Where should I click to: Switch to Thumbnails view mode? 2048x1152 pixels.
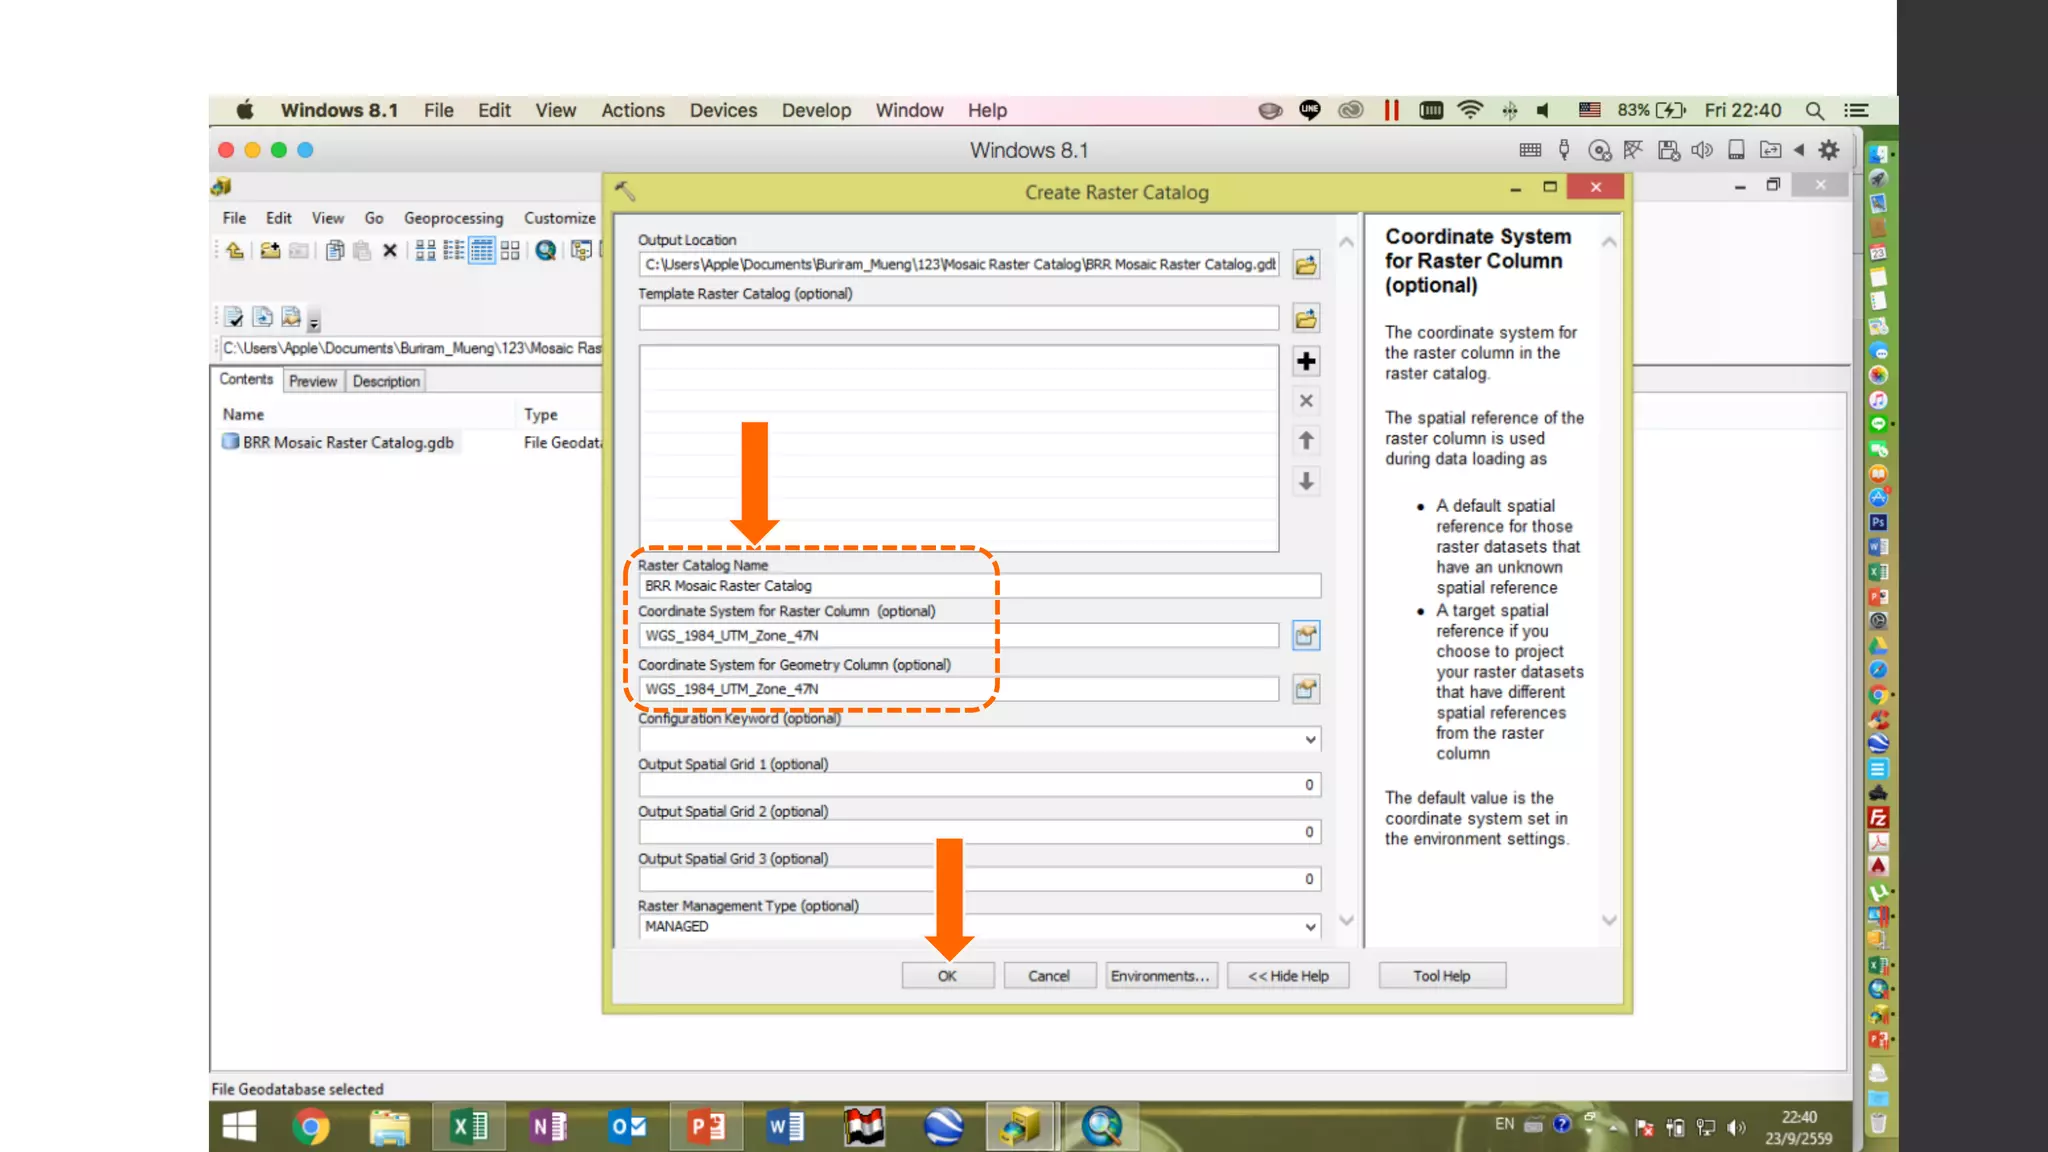[x=510, y=251]
